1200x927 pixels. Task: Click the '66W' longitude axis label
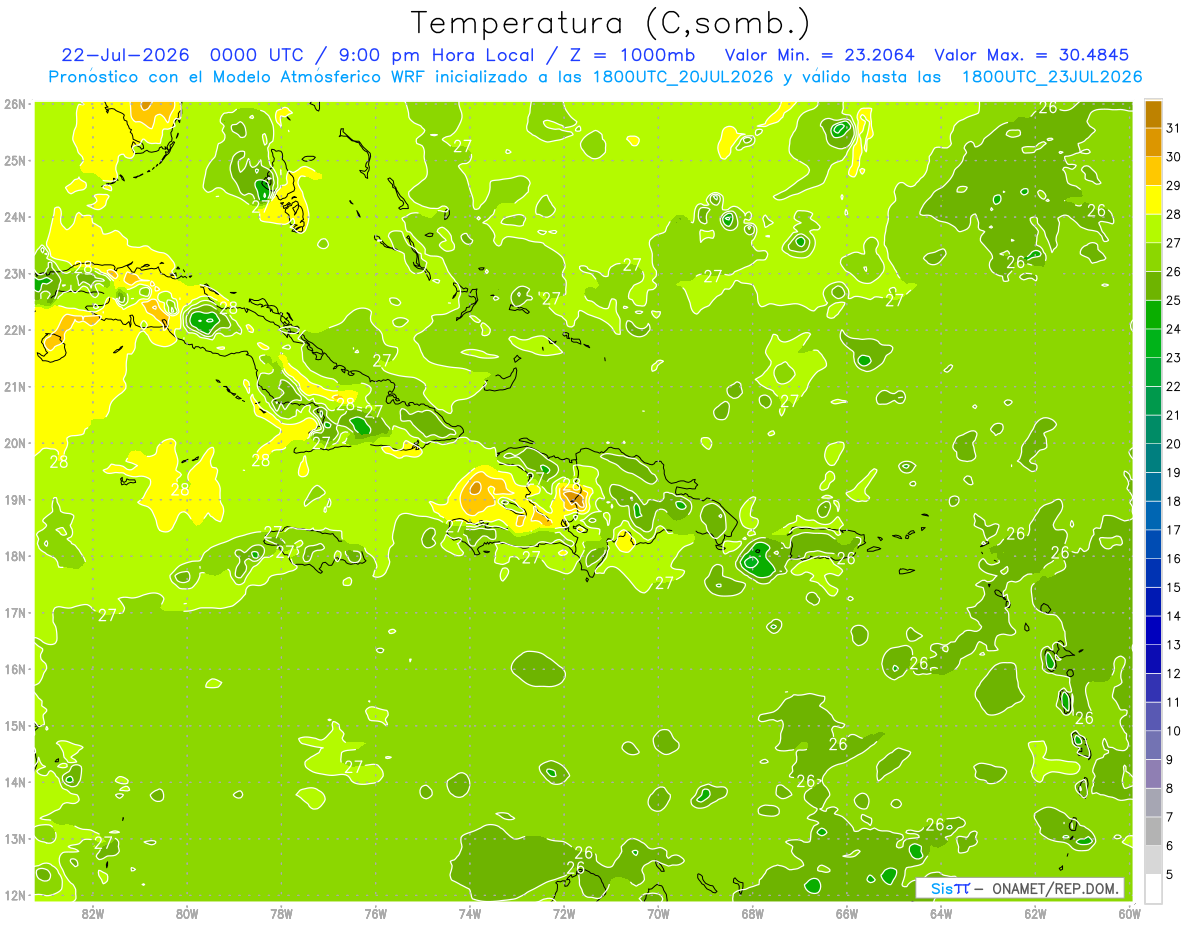coord(846,913)
